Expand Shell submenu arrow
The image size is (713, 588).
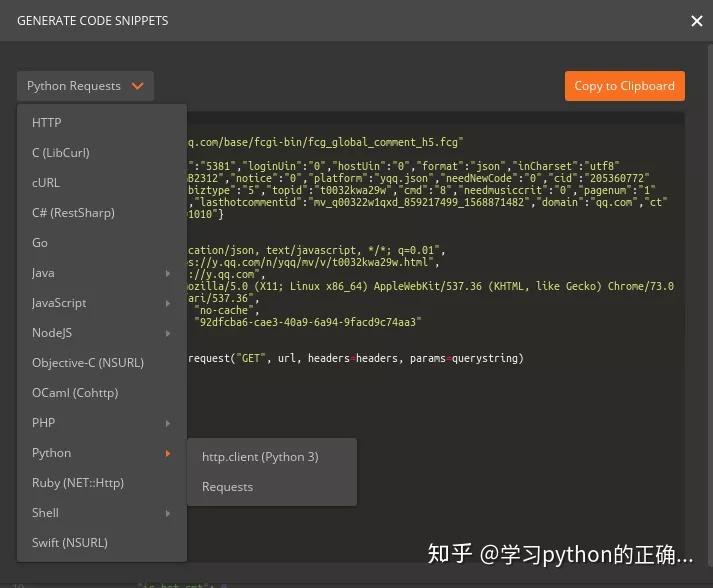click(x=168, y=513)
